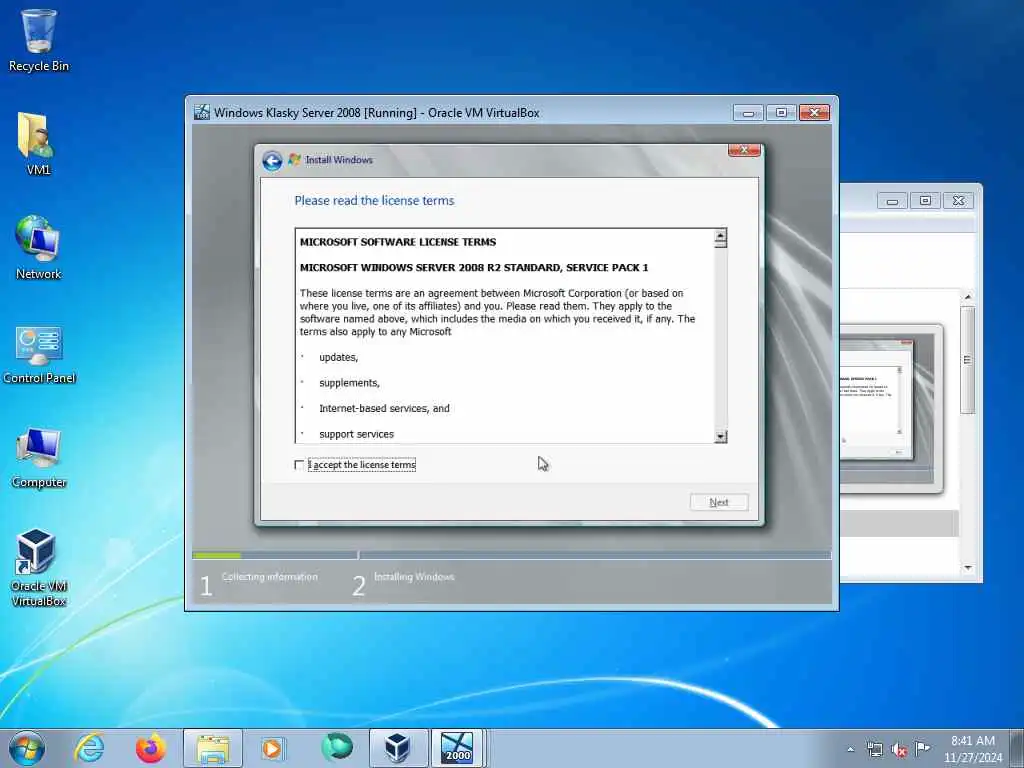Close the background window behind VirtualBox

click(959, 200)
